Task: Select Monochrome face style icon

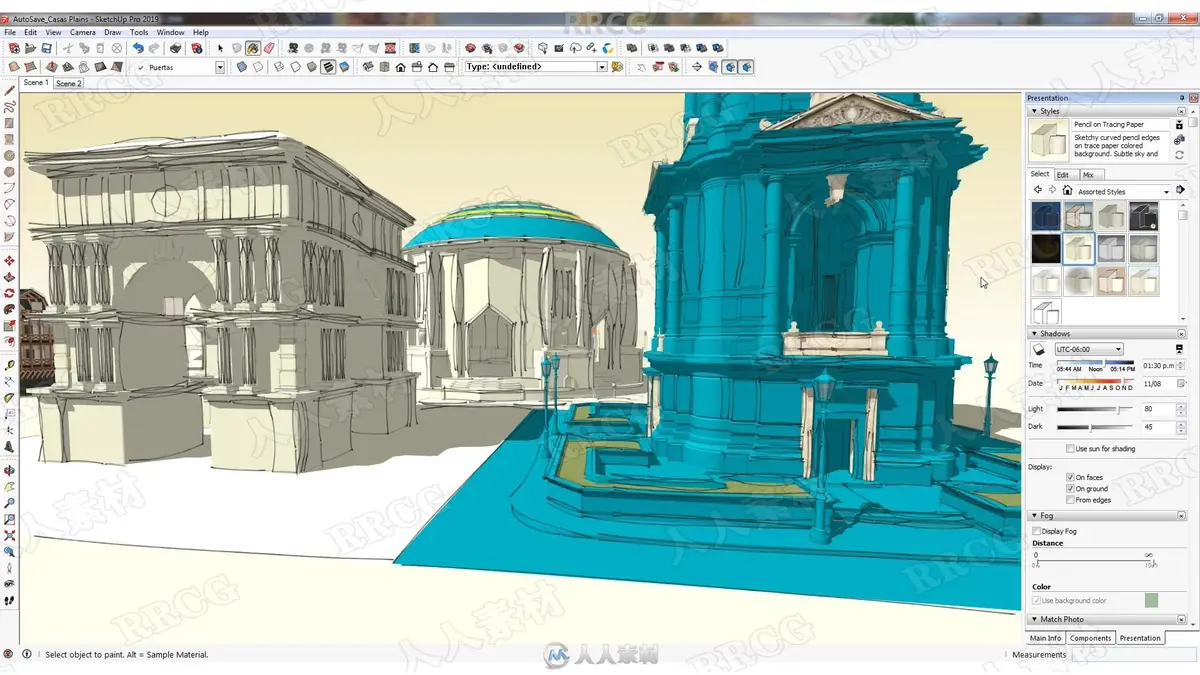Action: tap(344, 67)
